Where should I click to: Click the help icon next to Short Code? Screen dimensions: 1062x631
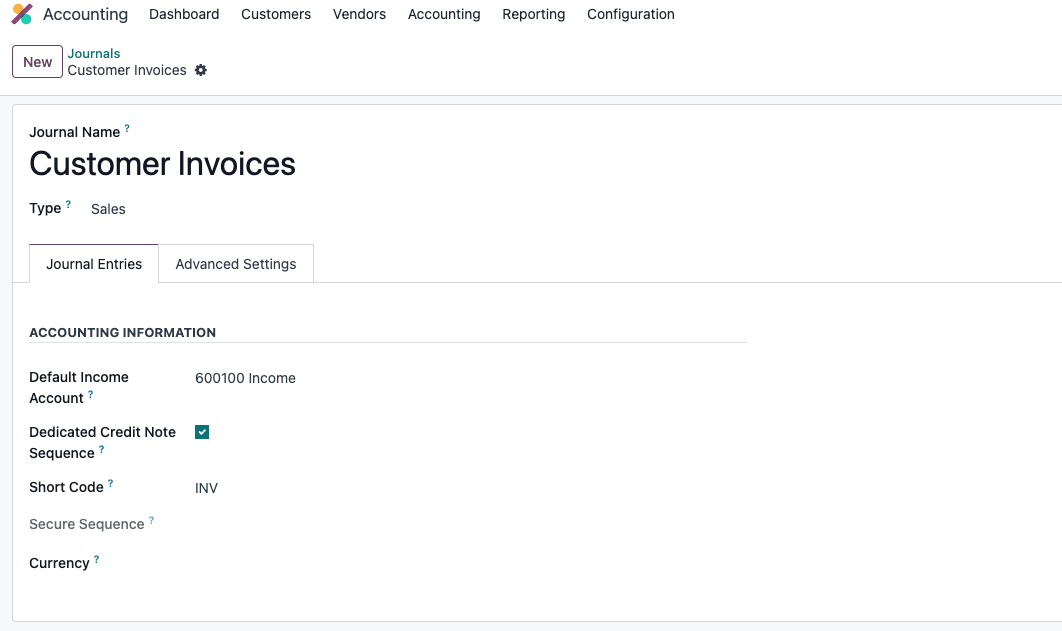point(110,483)
